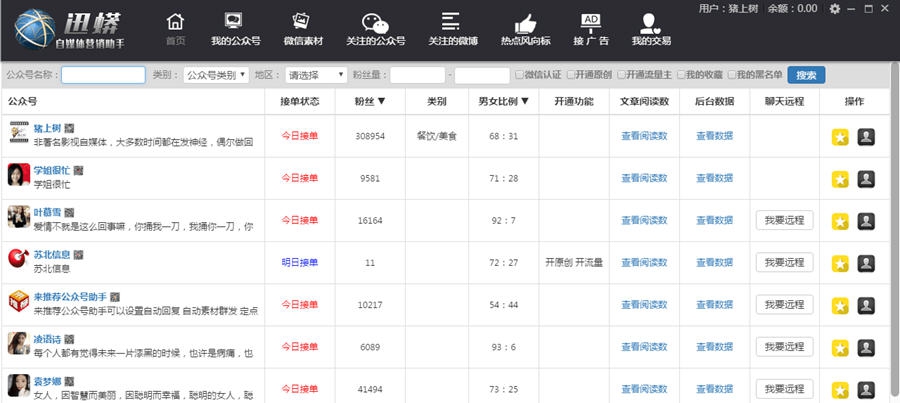Blacklist the 叶慕雪 account via person icon

[866, 221]
